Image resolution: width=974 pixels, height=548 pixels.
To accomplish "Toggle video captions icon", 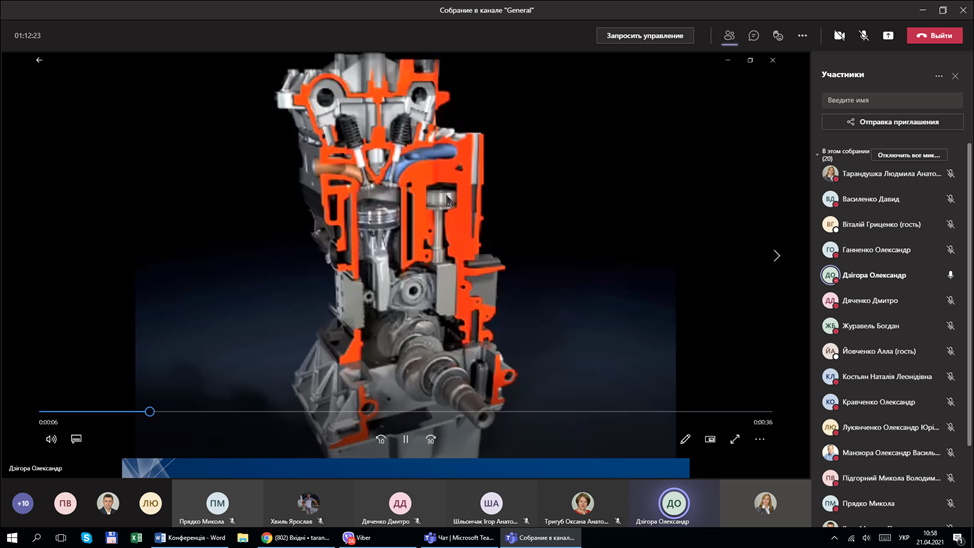I will tap(76, 439).
